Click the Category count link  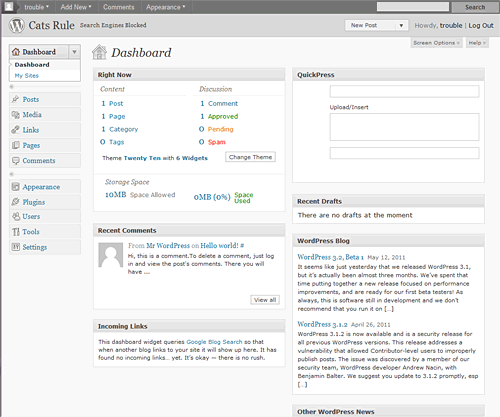[x=120, y=129]
